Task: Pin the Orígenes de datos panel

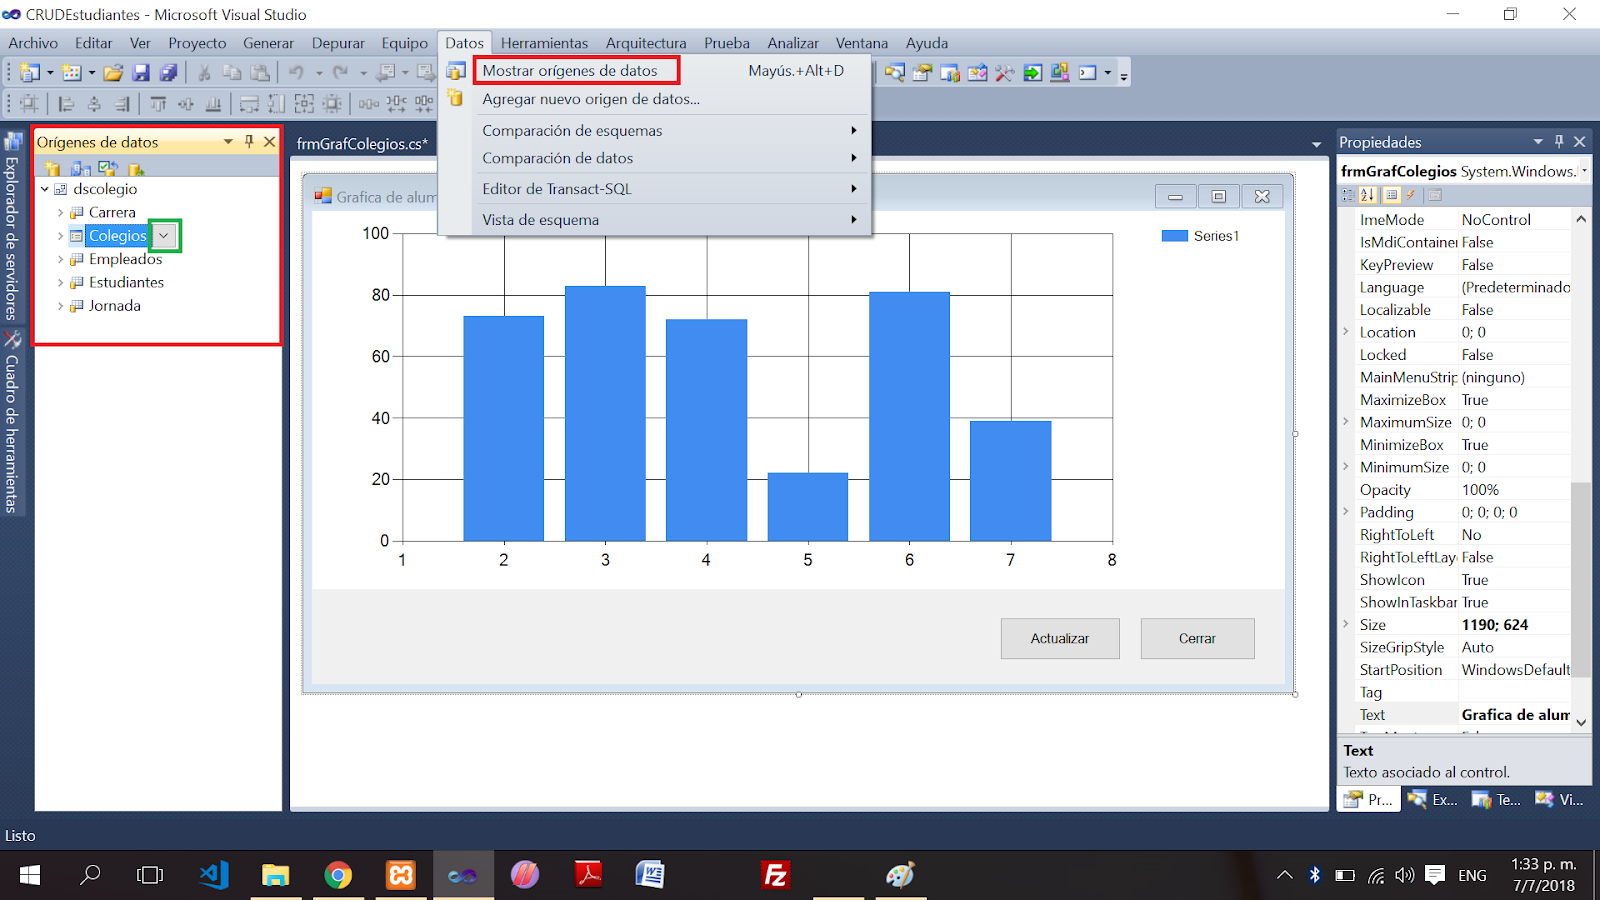Action: [248, 141]
